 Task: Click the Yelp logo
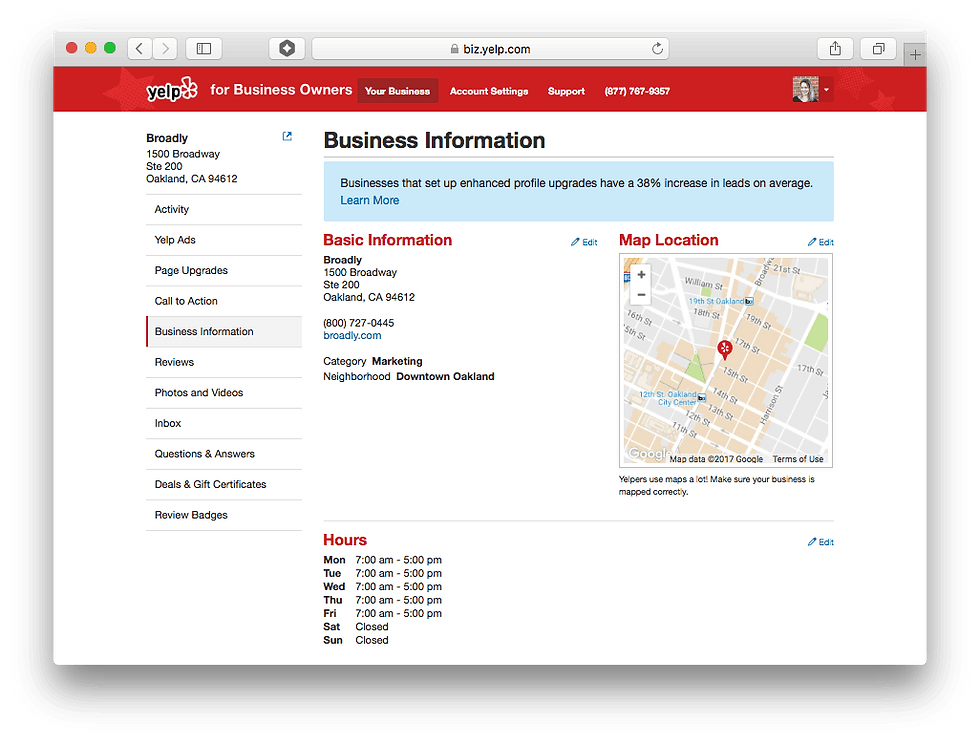pyautogui.click(x=172, y=90)
